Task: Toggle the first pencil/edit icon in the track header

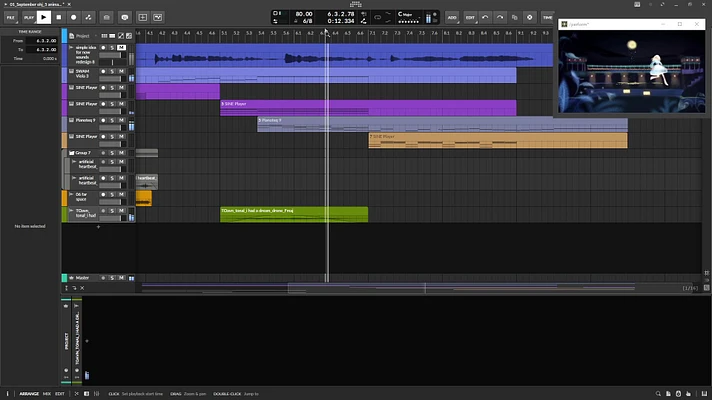Action: pyautogui.click(x=121, y=36)
